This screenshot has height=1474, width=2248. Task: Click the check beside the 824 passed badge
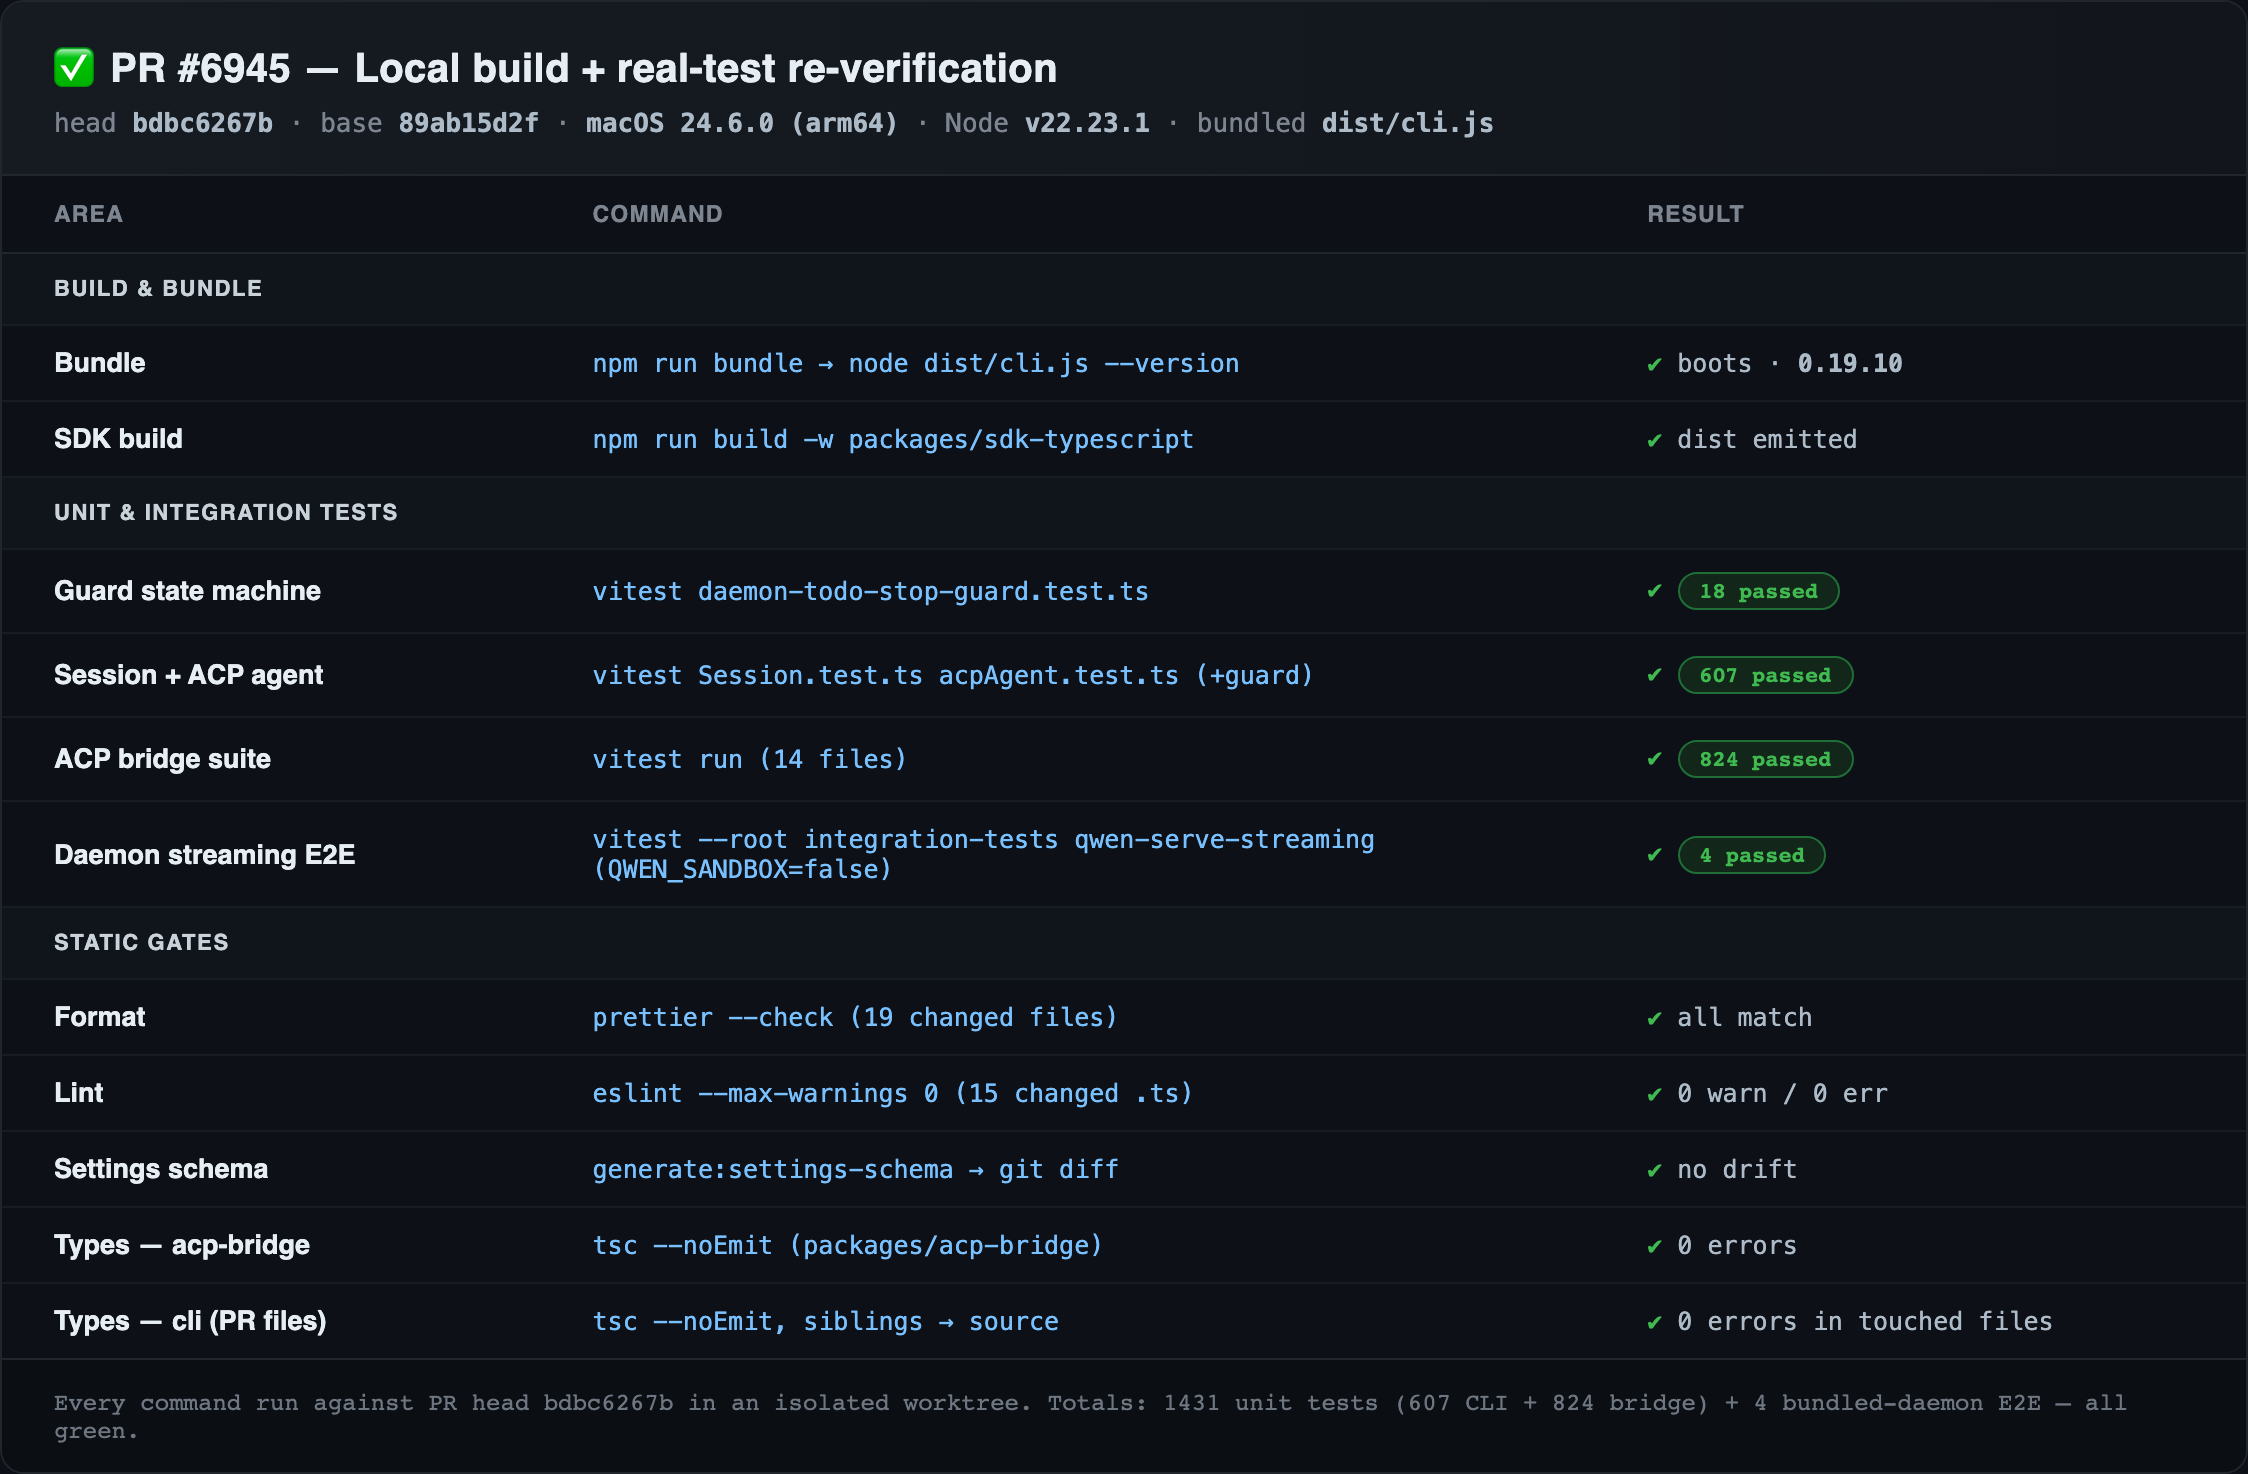(1654, 759)
